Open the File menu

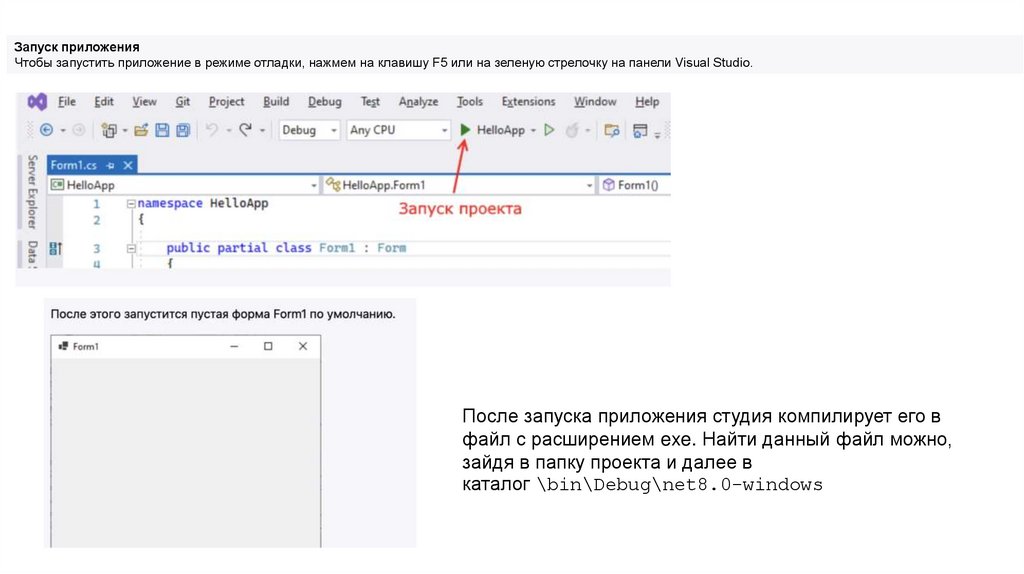(67, 101)
